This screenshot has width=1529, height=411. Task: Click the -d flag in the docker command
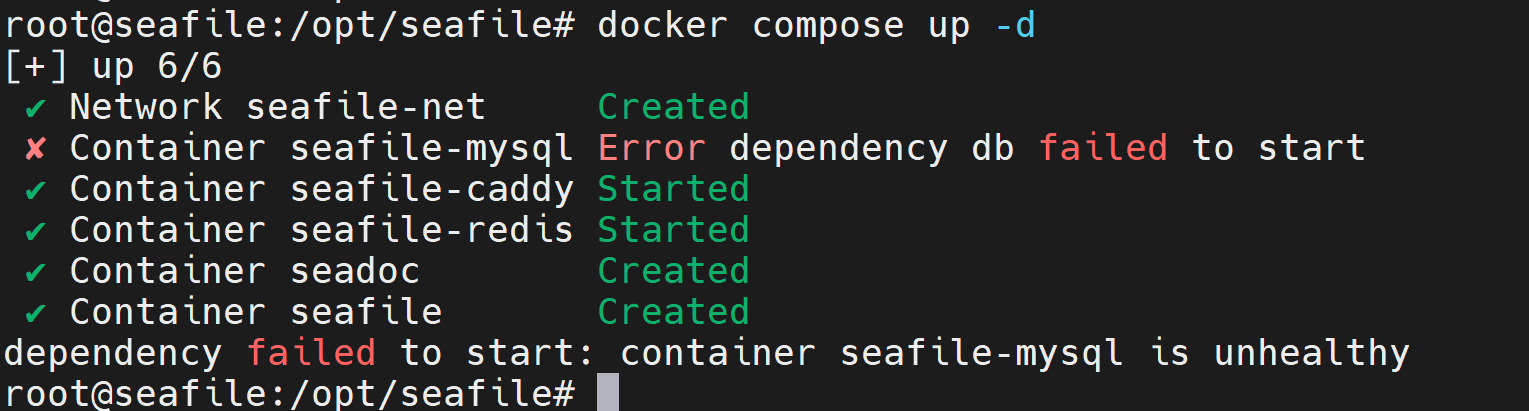coord(1015,26)
